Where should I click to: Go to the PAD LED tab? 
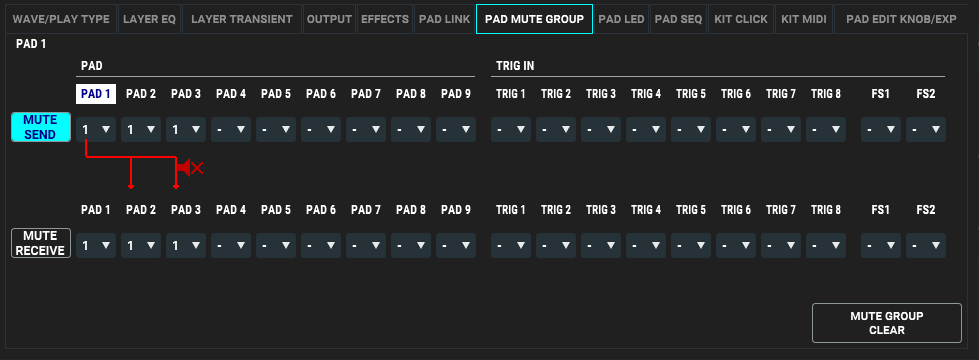pos(621,19)
